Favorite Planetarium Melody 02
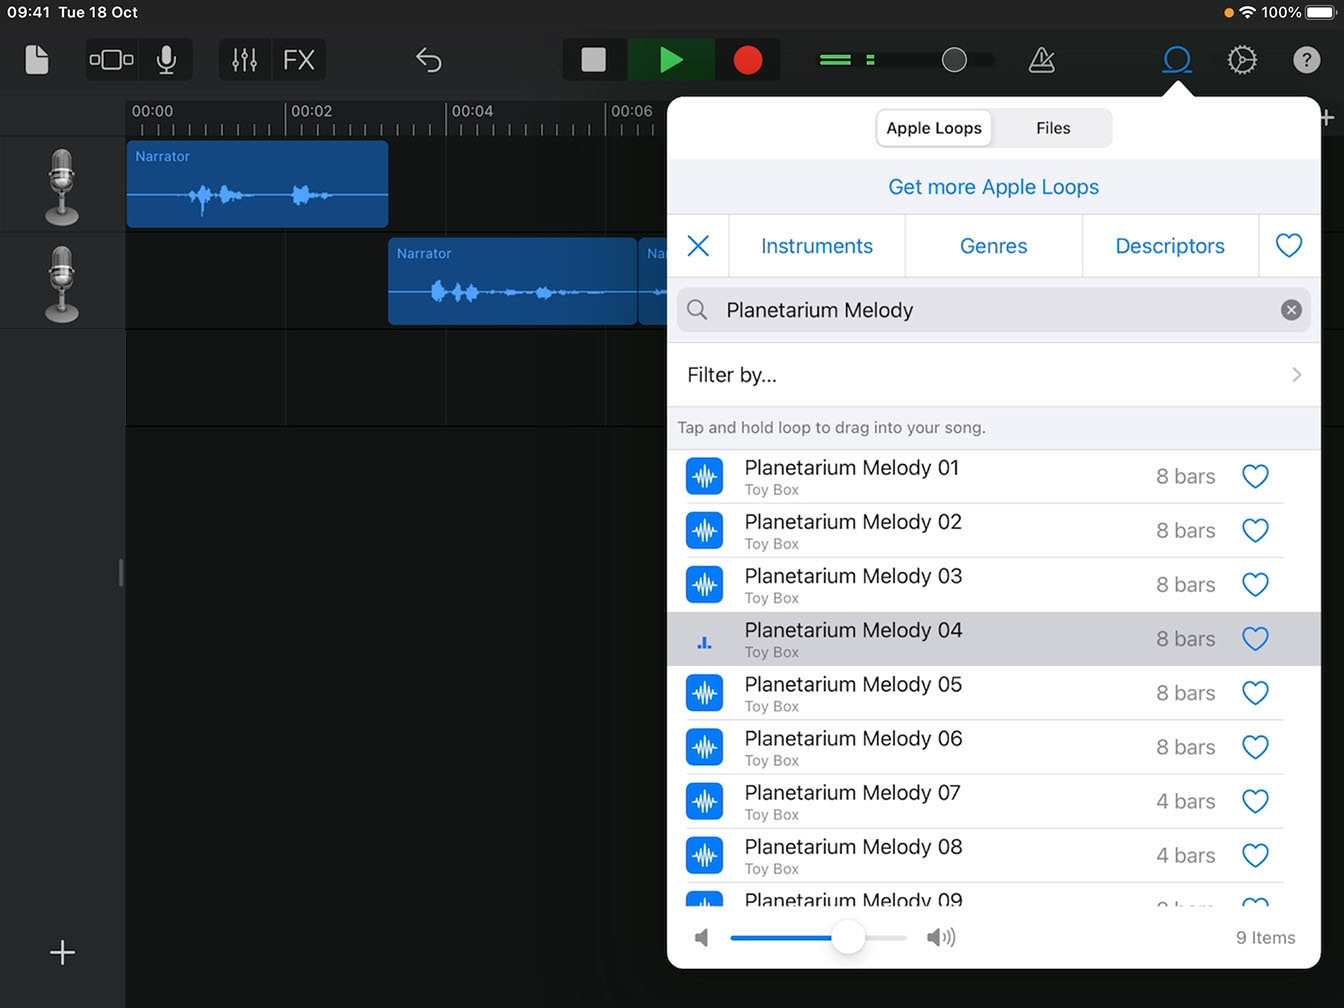 pyautogui.click(x=1255, y=531)
